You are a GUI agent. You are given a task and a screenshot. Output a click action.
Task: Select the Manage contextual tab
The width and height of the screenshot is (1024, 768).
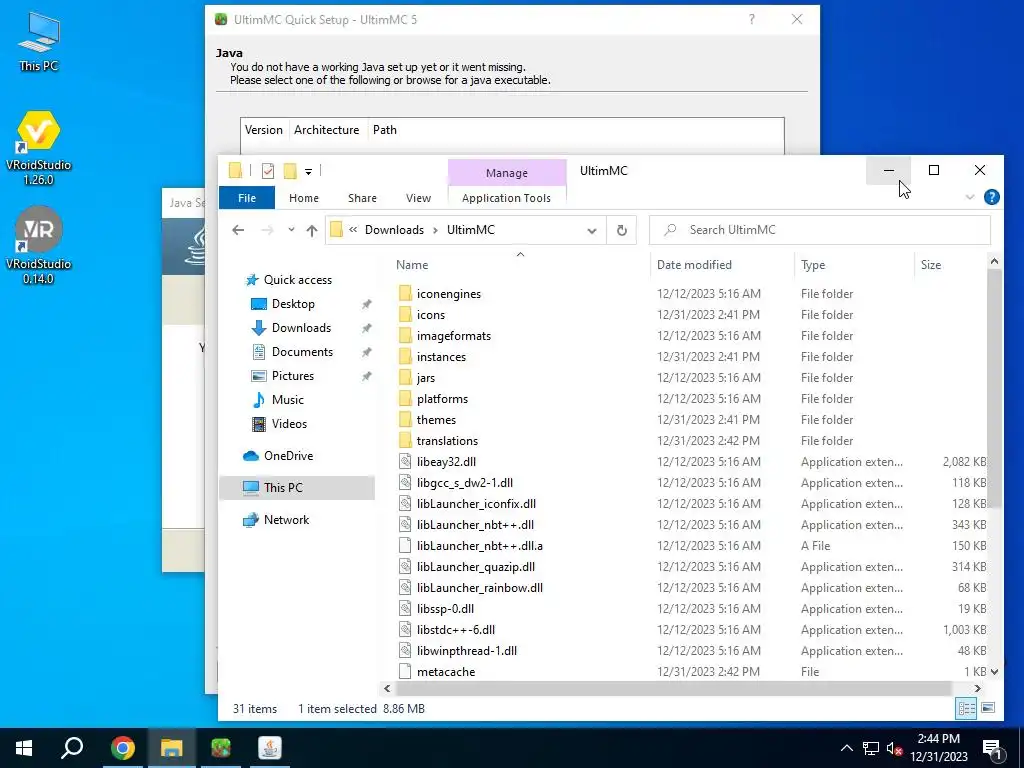point(507,173)
